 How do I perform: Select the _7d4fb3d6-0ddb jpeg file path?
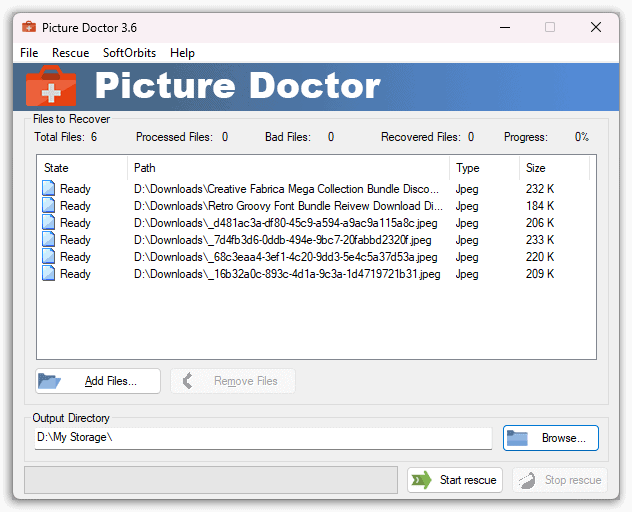pos(283,240)
